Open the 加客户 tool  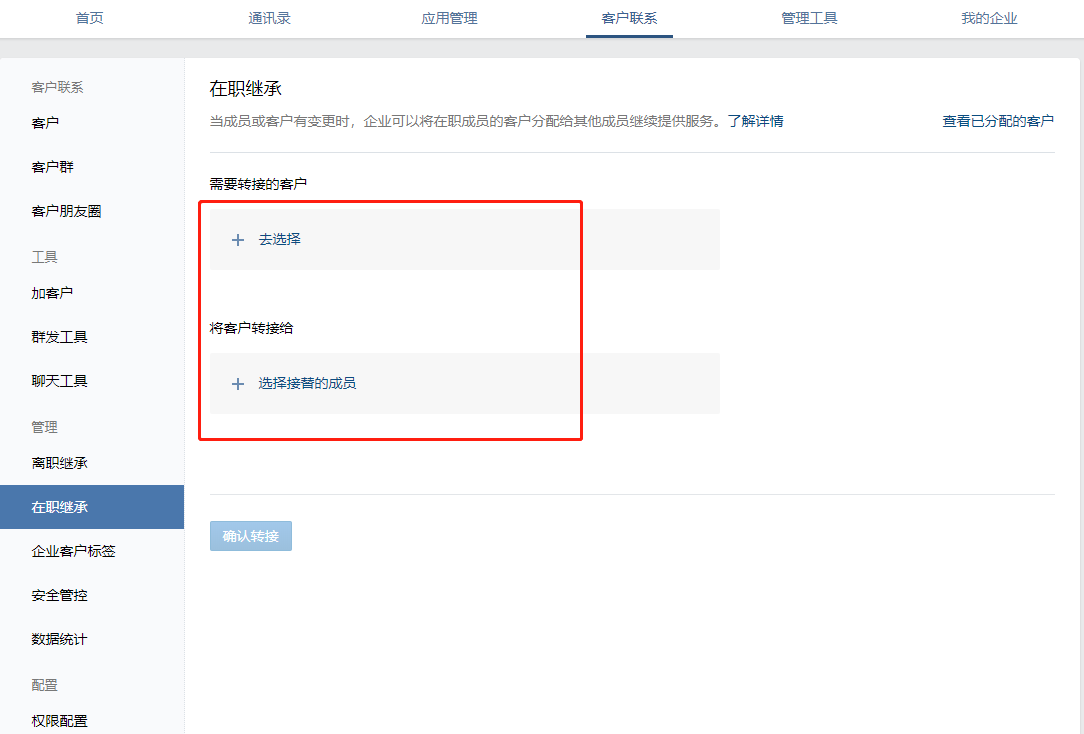pos(52,293)
